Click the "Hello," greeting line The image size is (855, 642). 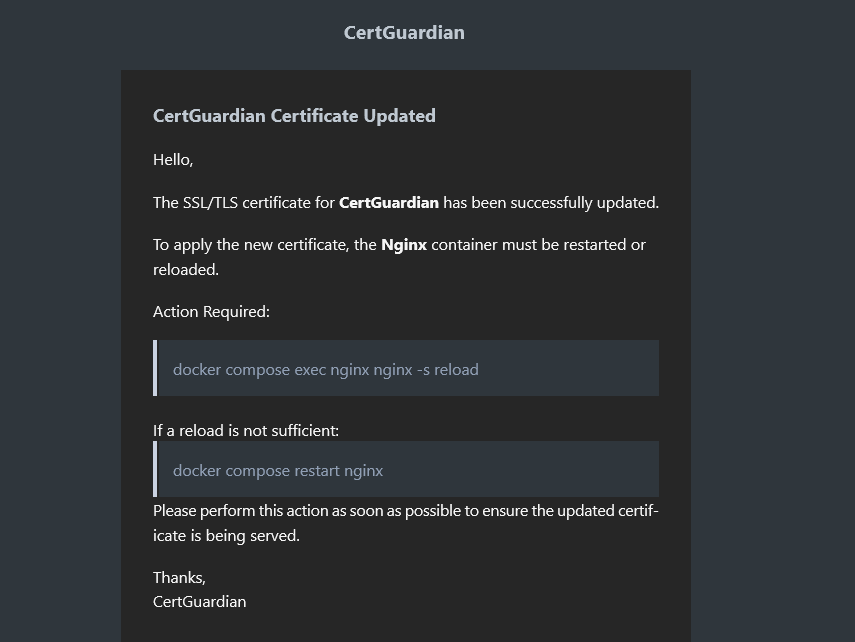click(173, 160)
